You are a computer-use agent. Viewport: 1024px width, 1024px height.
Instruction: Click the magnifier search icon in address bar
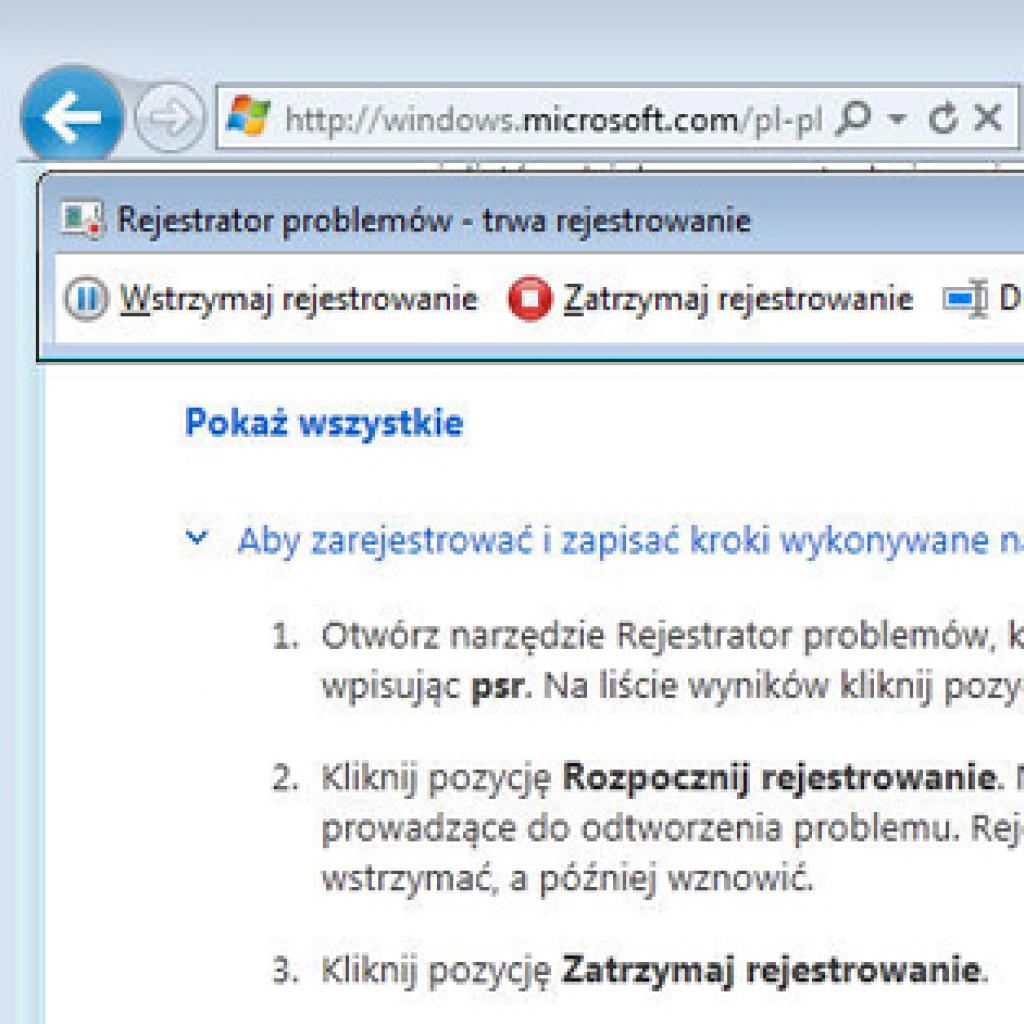pos(854,118)
